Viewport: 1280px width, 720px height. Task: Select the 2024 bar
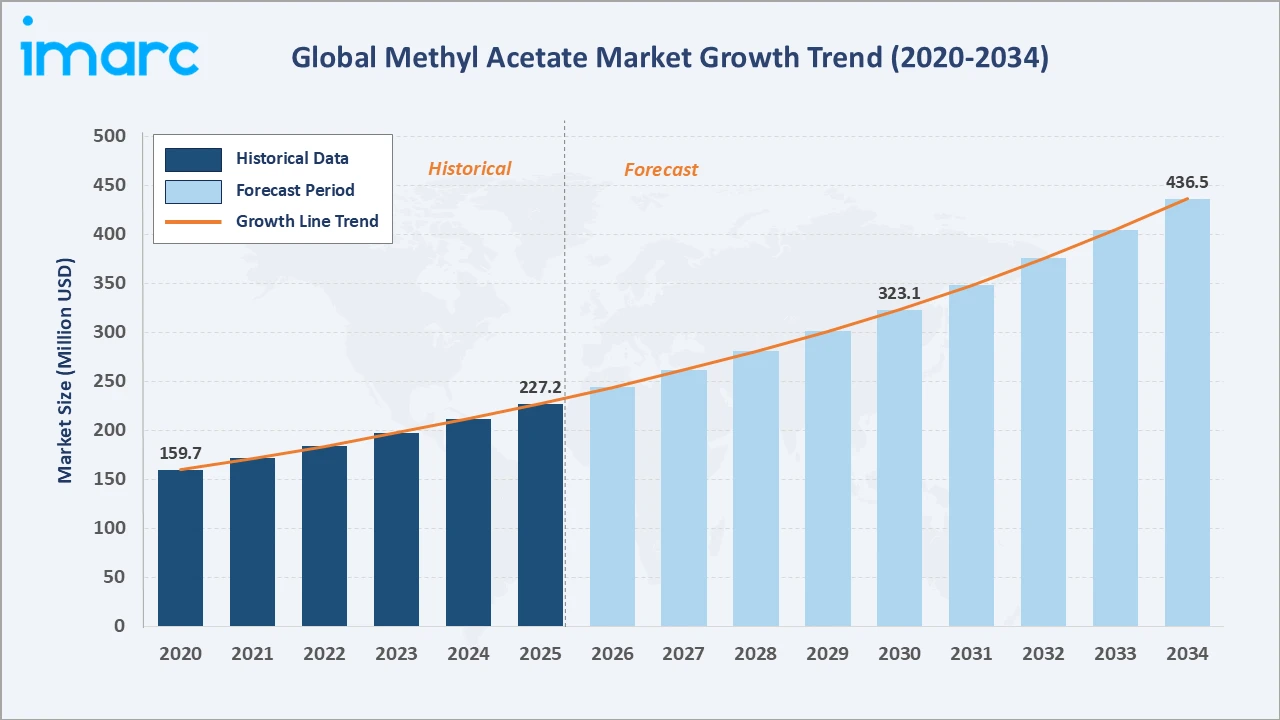tap(468, 523)
